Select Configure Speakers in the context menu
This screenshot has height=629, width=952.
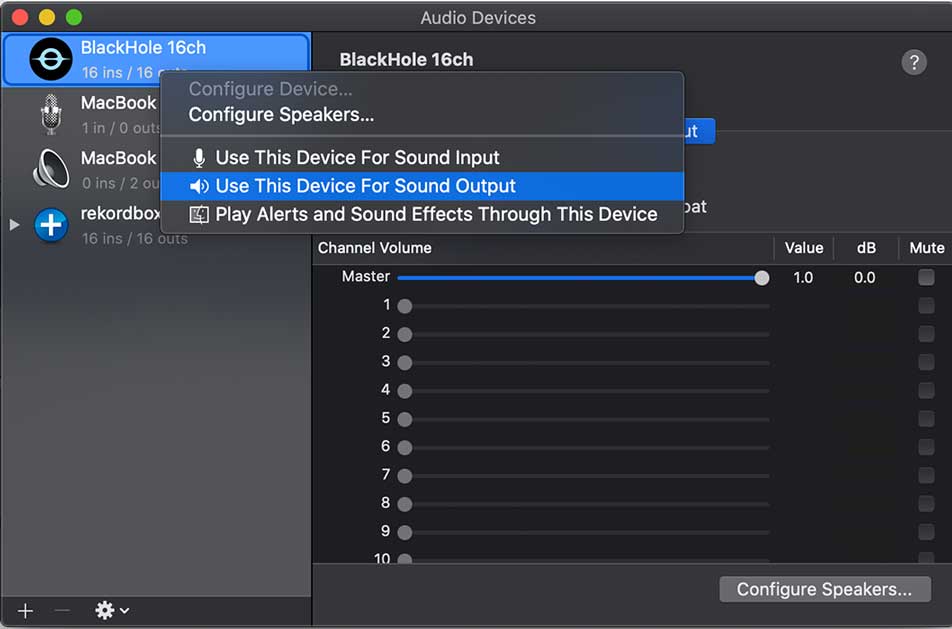pyautogui.click(x=281, y=115)
